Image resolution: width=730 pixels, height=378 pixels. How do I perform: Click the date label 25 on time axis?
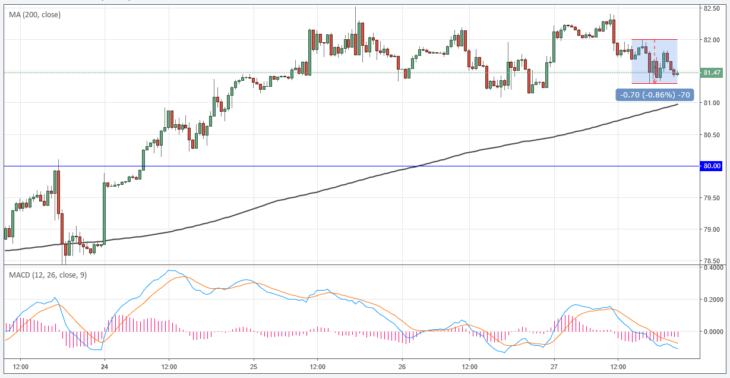(x=253, y=367)
